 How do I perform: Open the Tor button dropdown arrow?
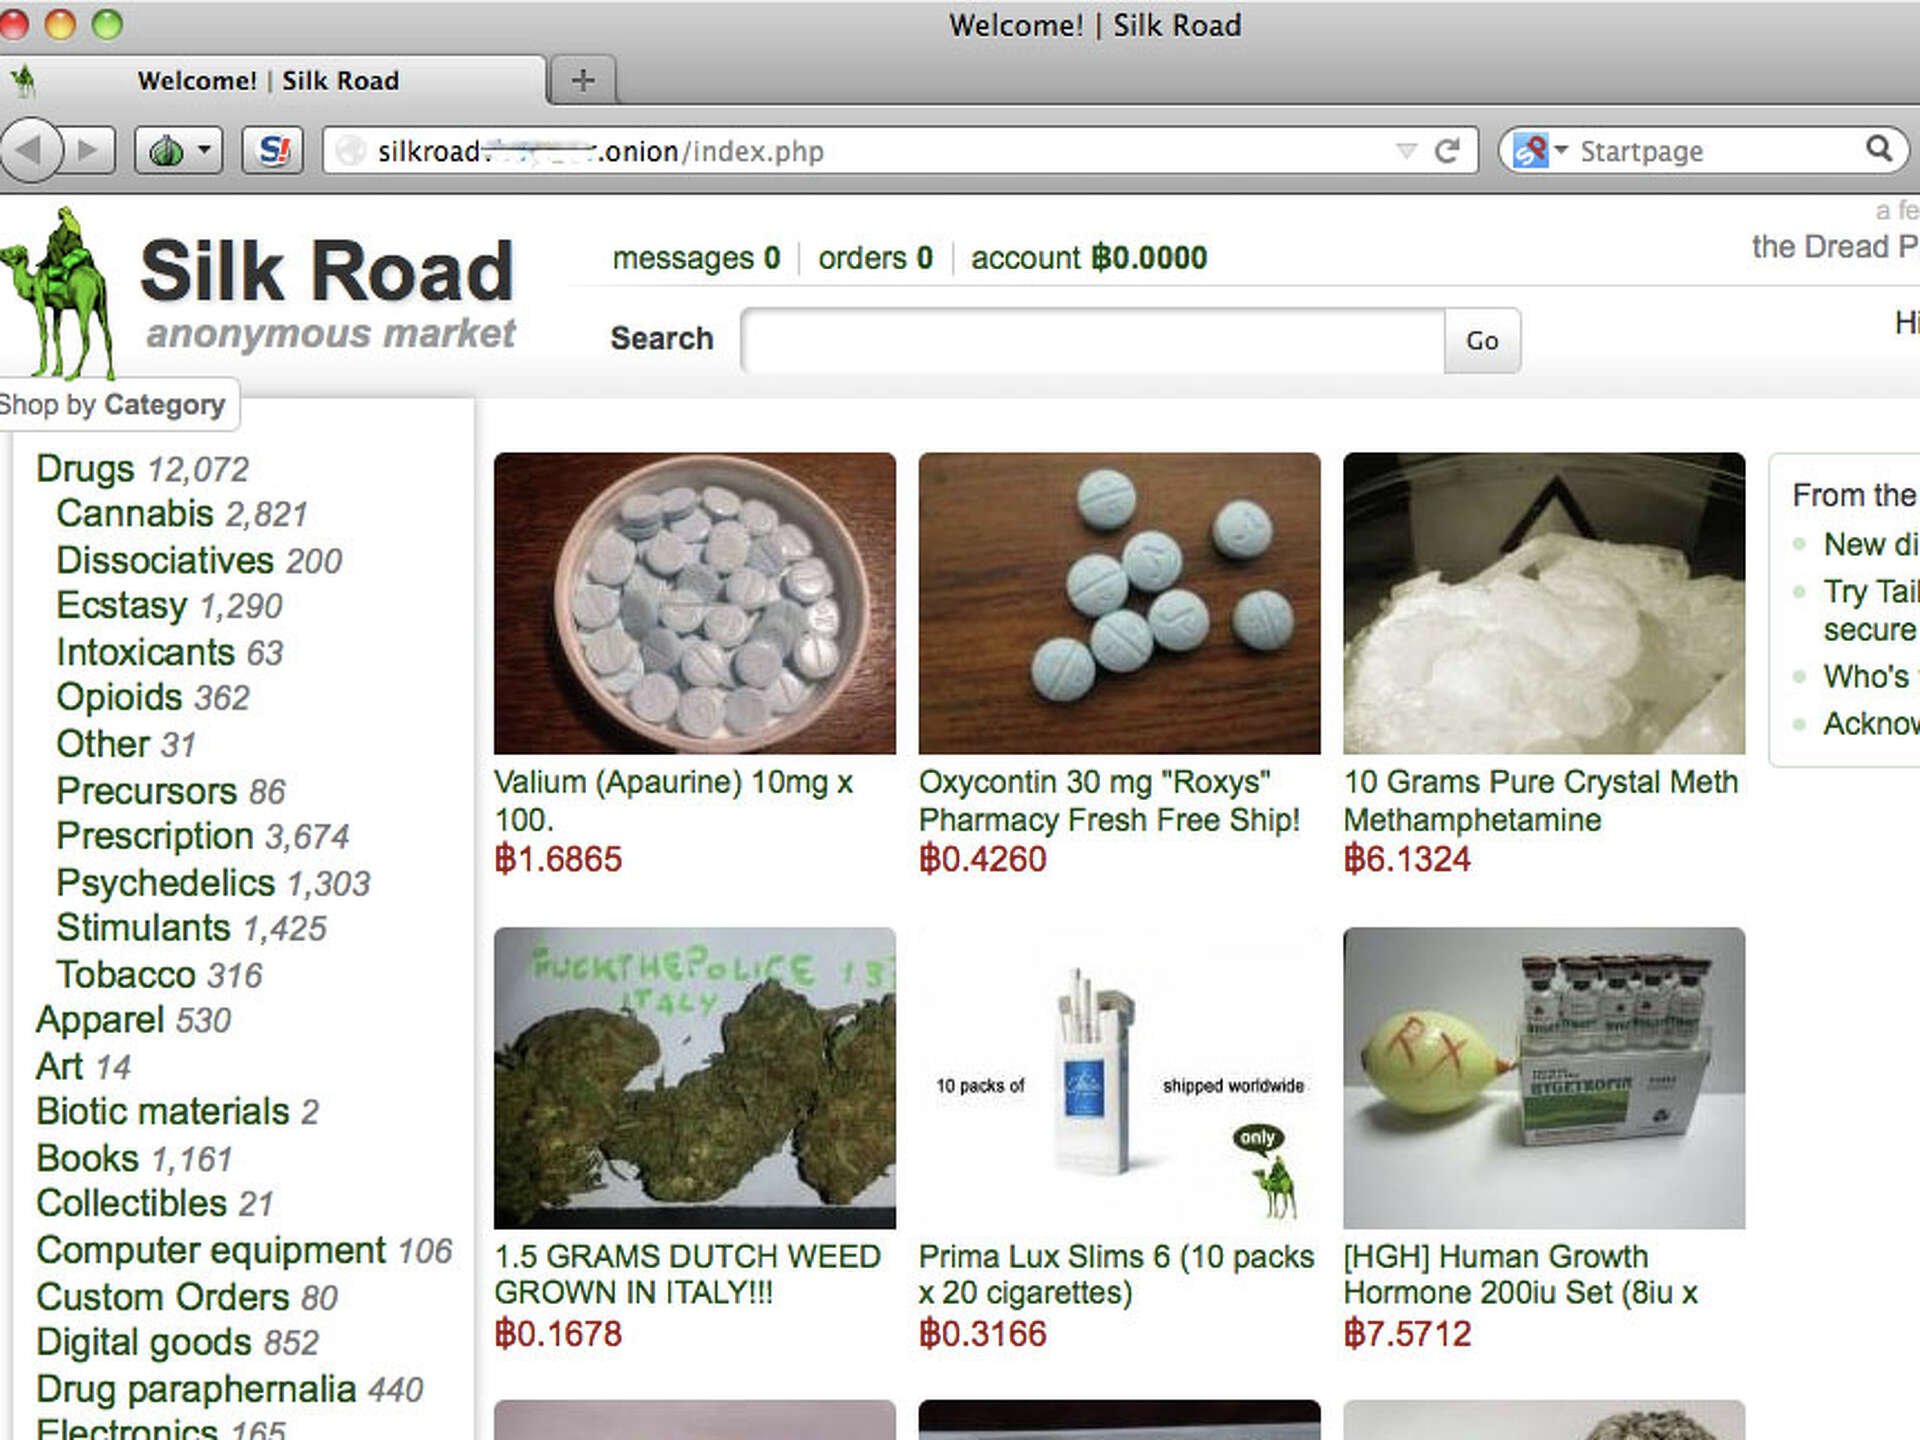(x=204, y=151)
